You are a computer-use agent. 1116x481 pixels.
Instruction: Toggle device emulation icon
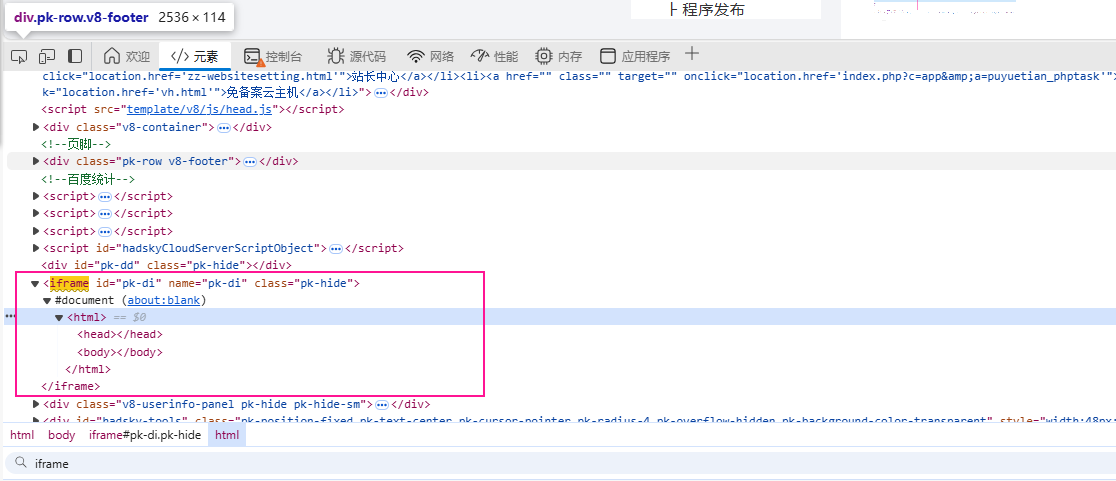coord(47,56)
